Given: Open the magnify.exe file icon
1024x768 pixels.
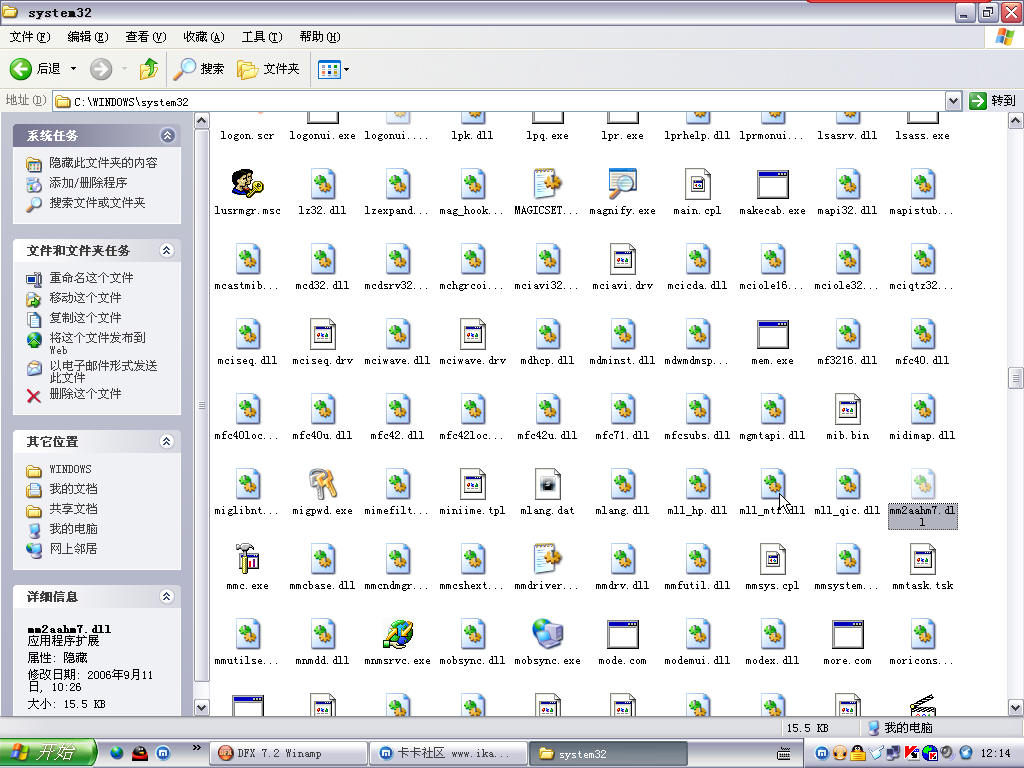Looking at the screenshot, I should tap(622, 184).
